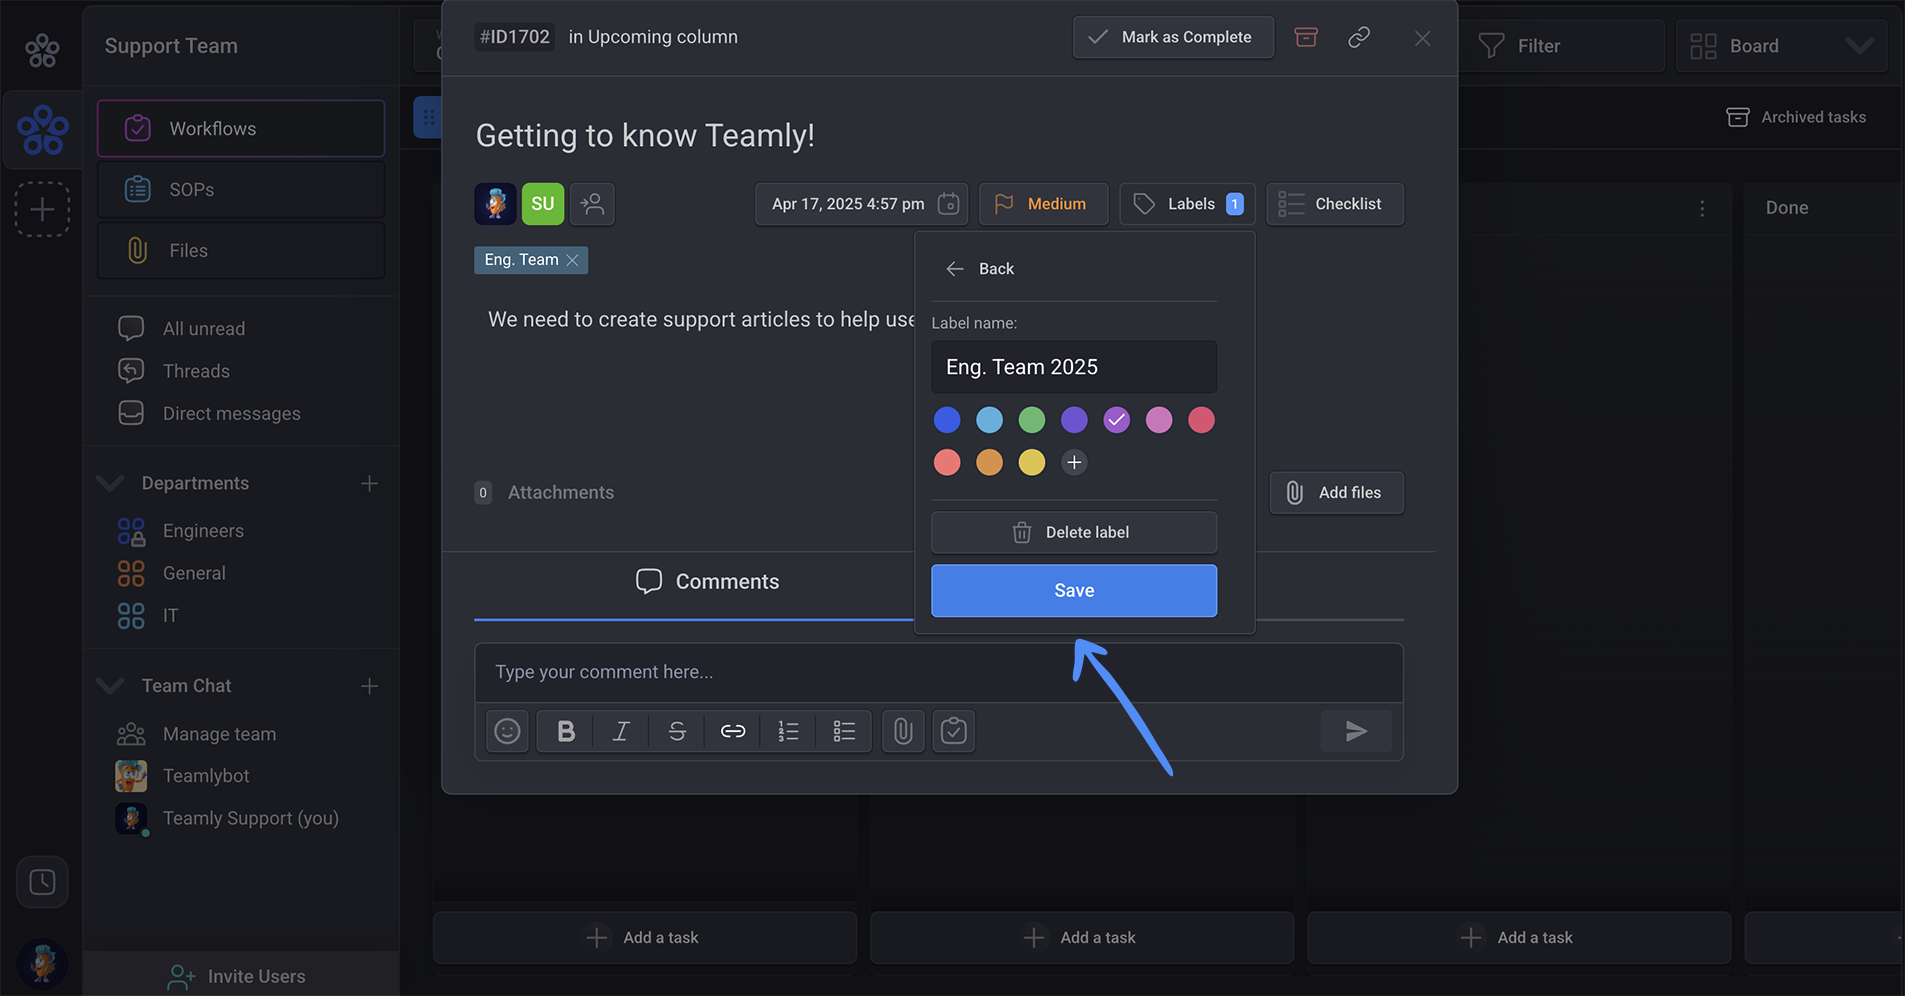Select the yellow label color
The width and height of the screenshot is (1905, 996).
click(1032, 462)
